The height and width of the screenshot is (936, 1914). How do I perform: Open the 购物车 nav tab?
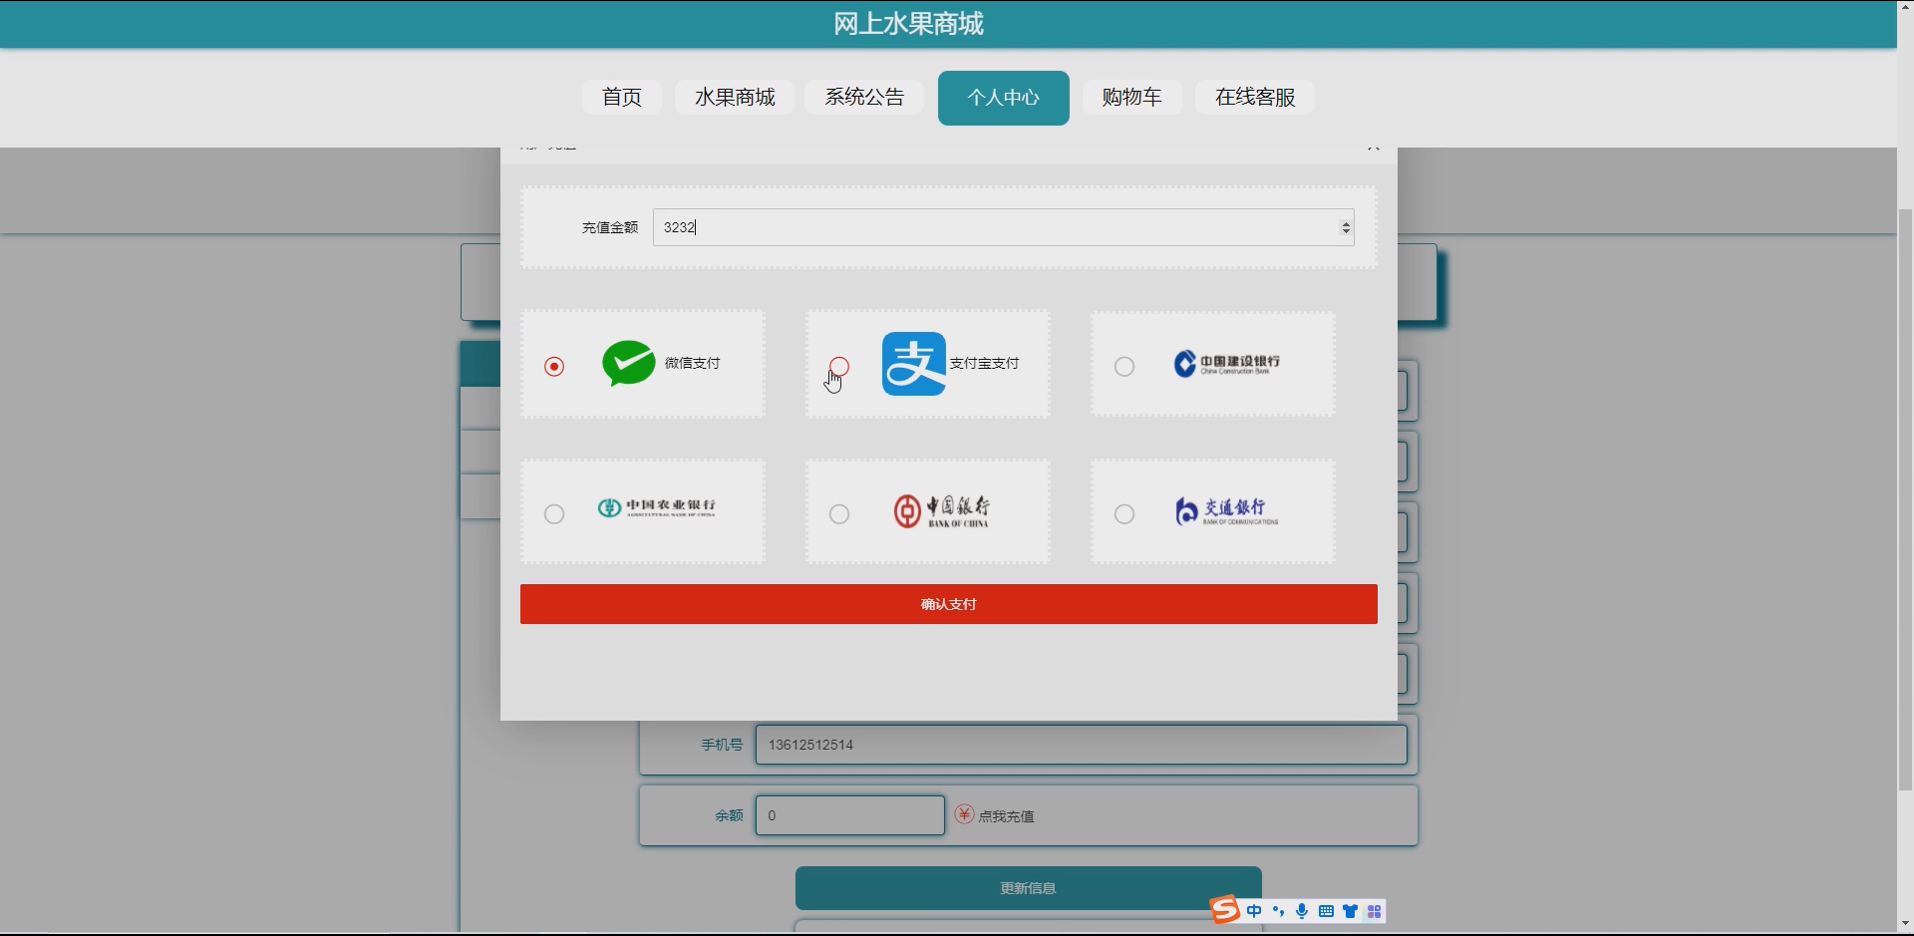pyautogui.click(x=1132, y=97)
